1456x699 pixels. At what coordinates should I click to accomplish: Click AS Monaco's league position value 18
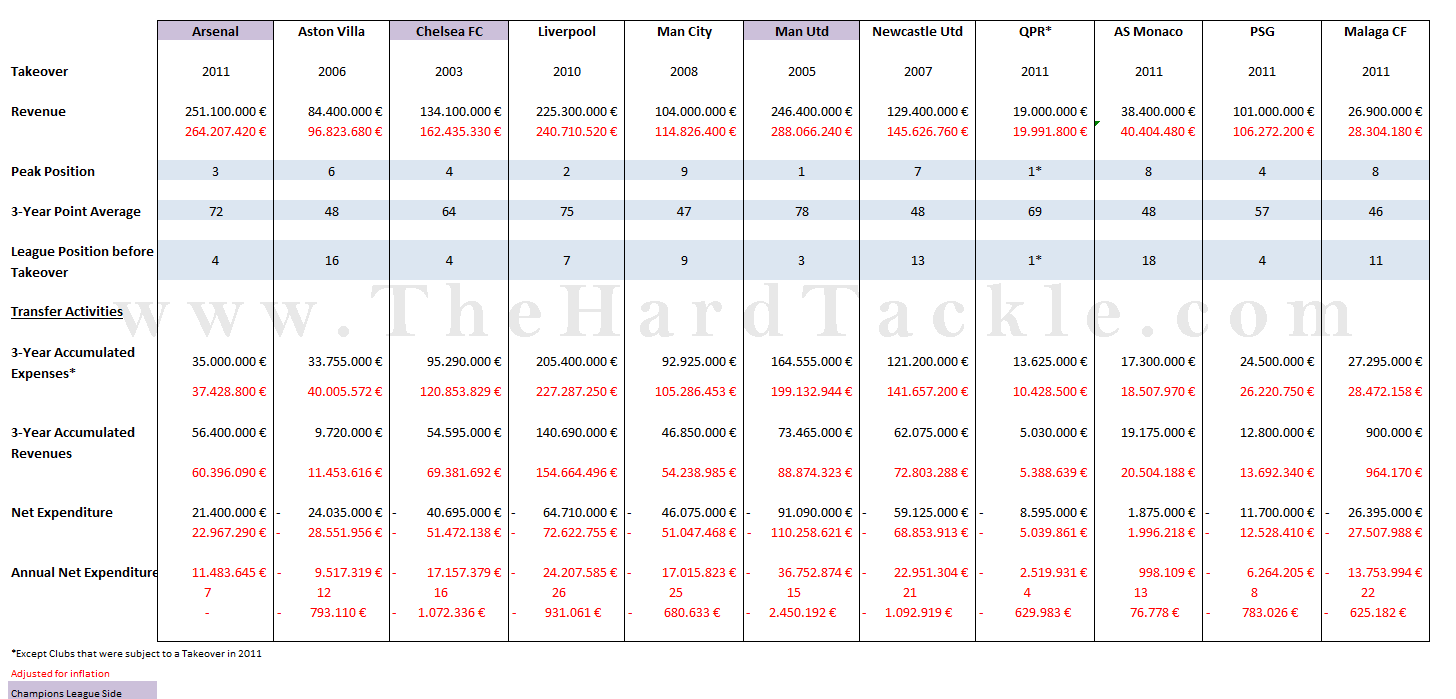pos(1148,260)
